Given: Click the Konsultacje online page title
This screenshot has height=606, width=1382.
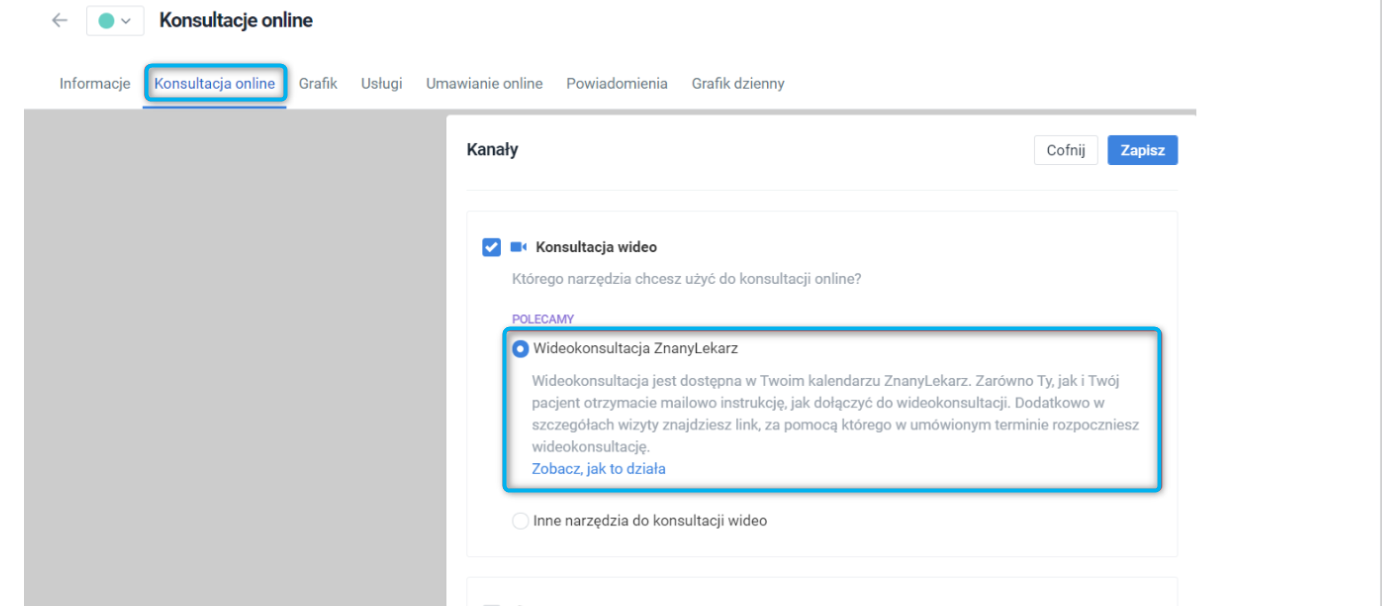Looking at the screenshot, I should [236, 19].
